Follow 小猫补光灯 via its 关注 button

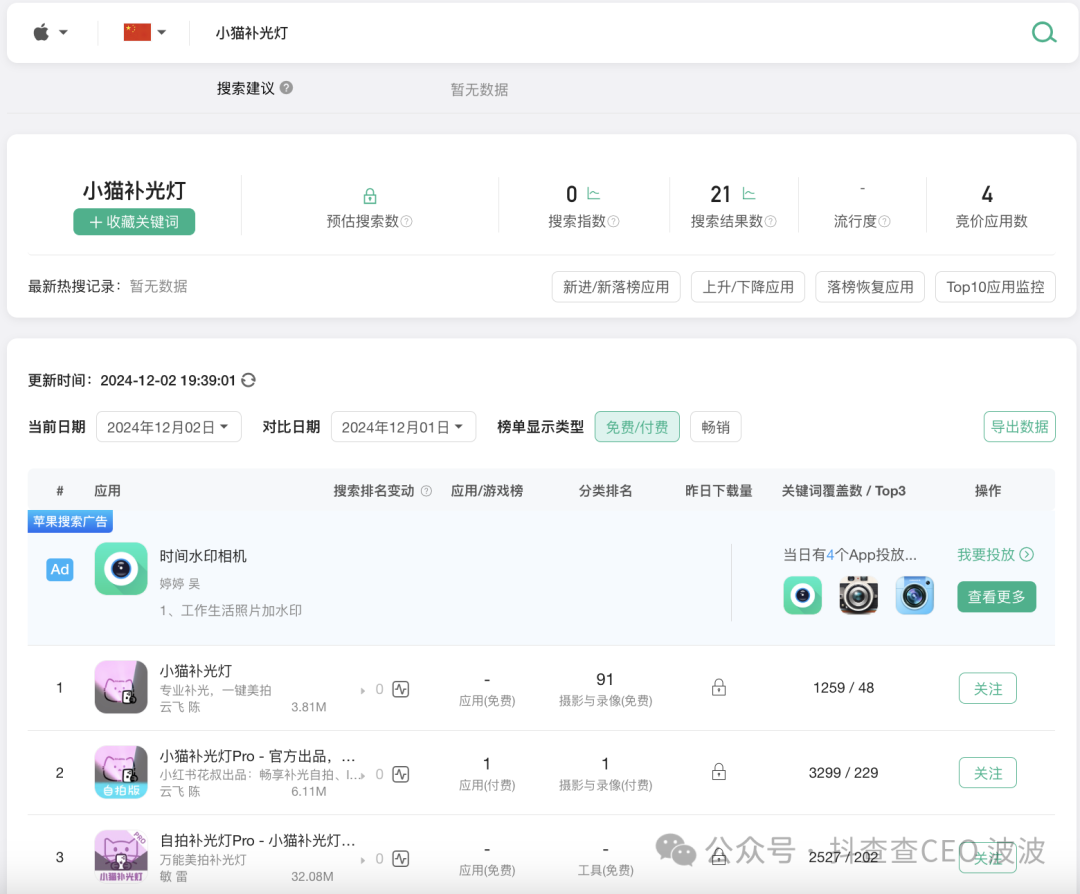pyautogui.click(x=987, y=688)
